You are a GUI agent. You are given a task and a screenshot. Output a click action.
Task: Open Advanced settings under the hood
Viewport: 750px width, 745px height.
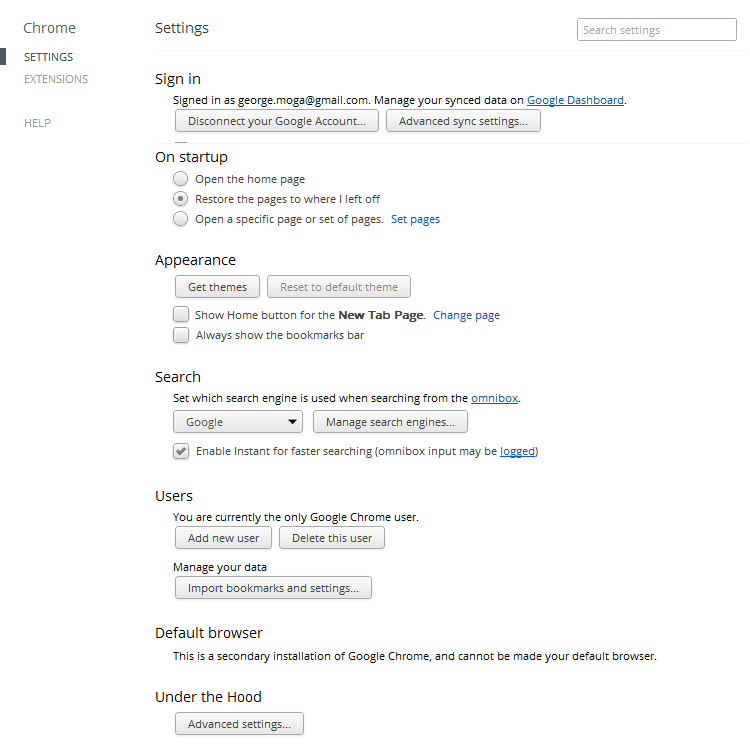(239, 724)
